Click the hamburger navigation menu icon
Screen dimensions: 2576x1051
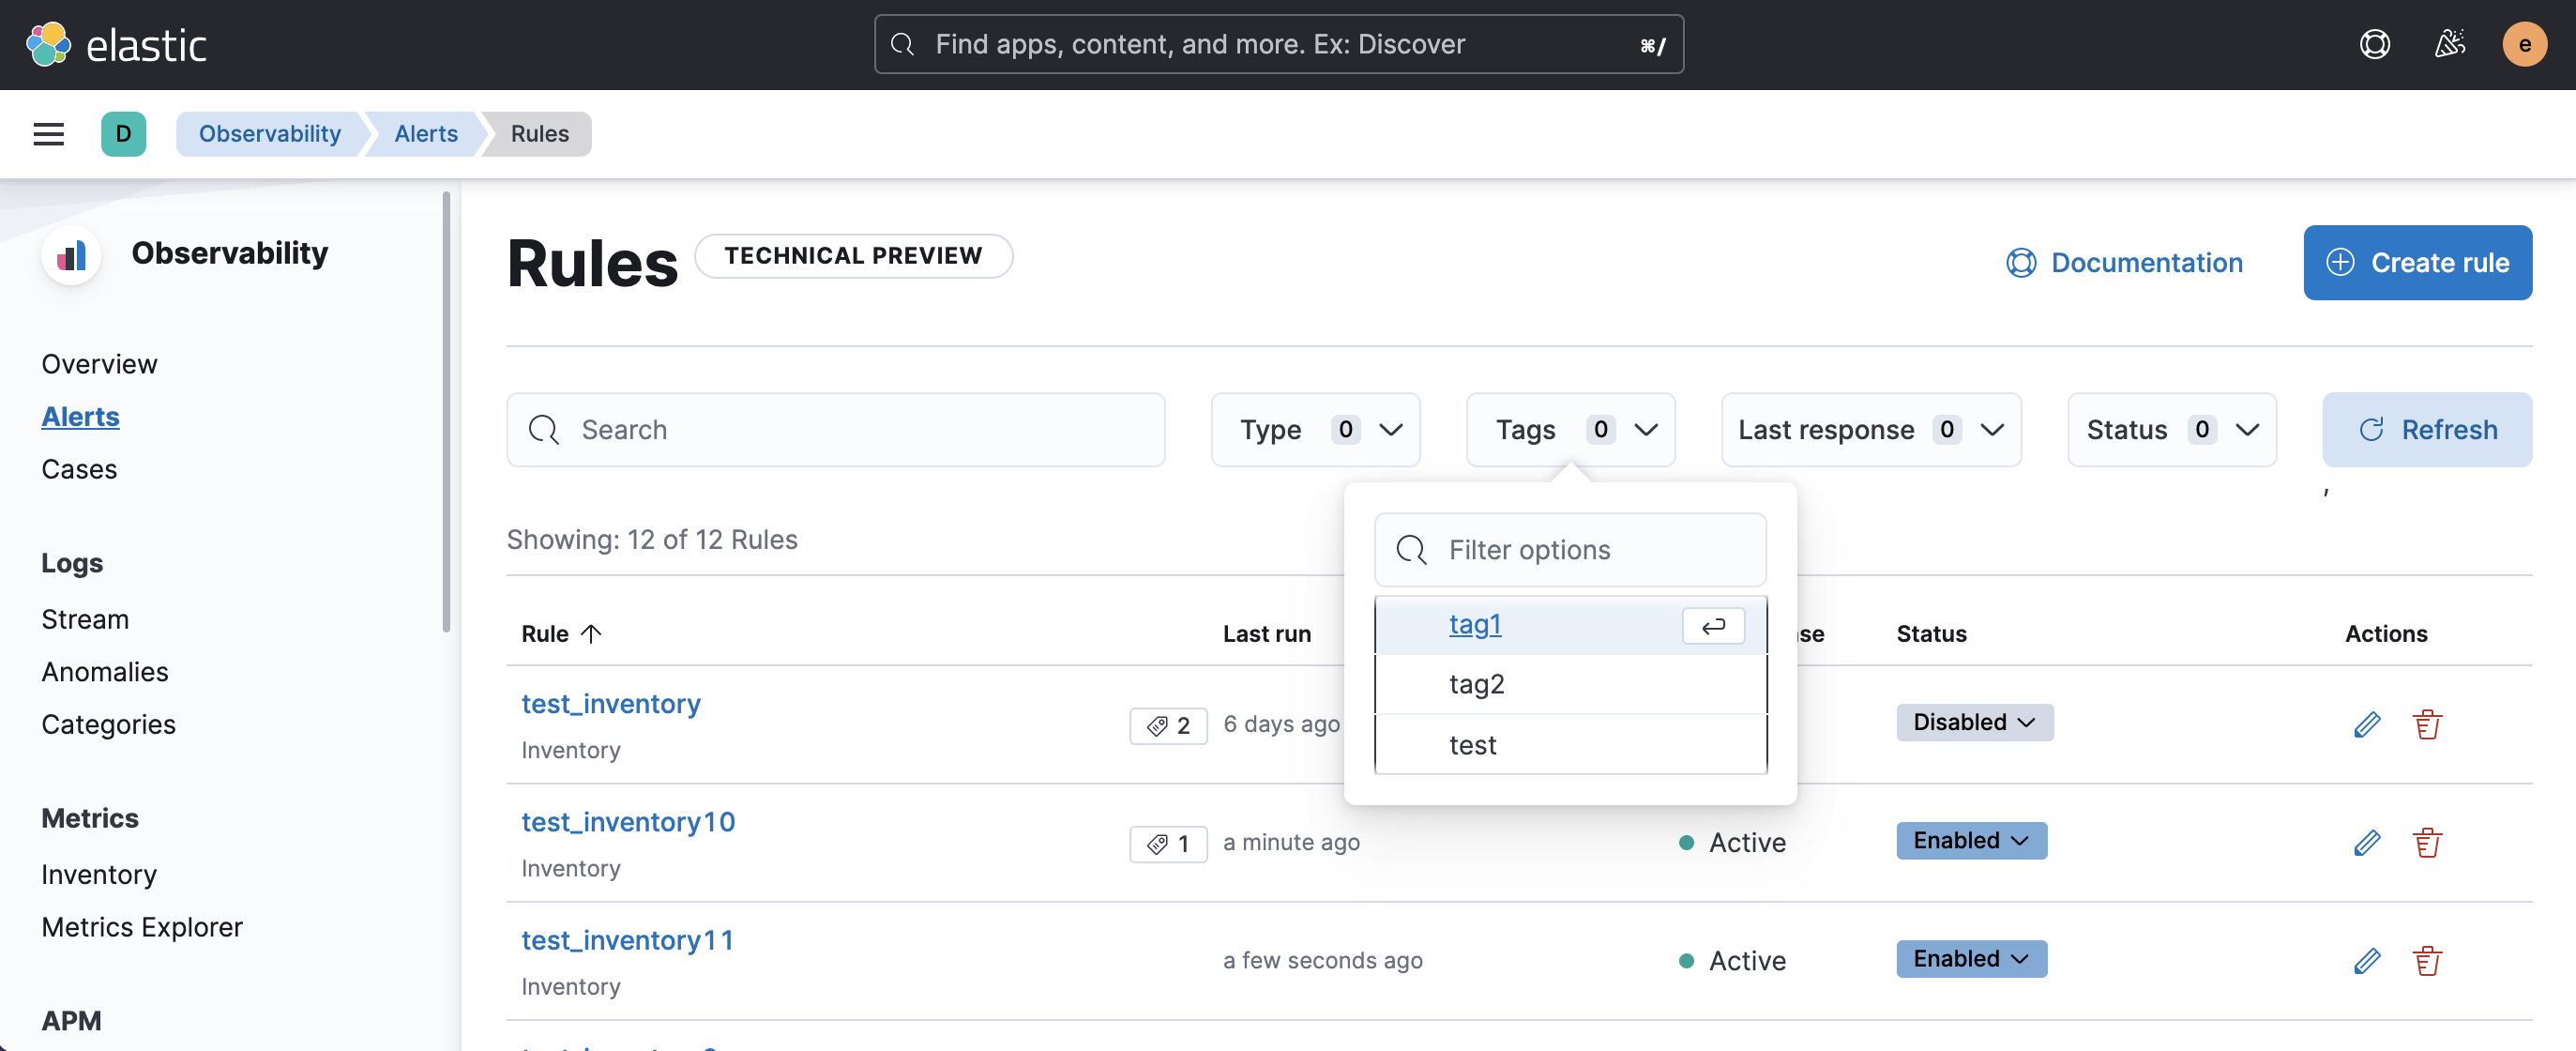(x=48, y=134)
